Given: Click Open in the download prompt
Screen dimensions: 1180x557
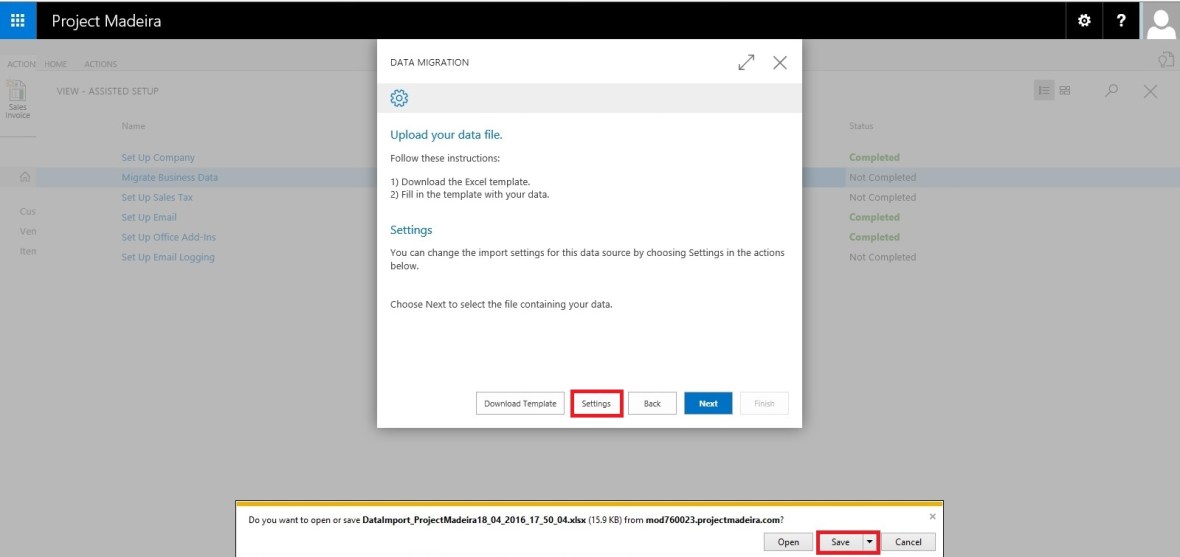Looking at the screenshot, I should pos(788,542).
